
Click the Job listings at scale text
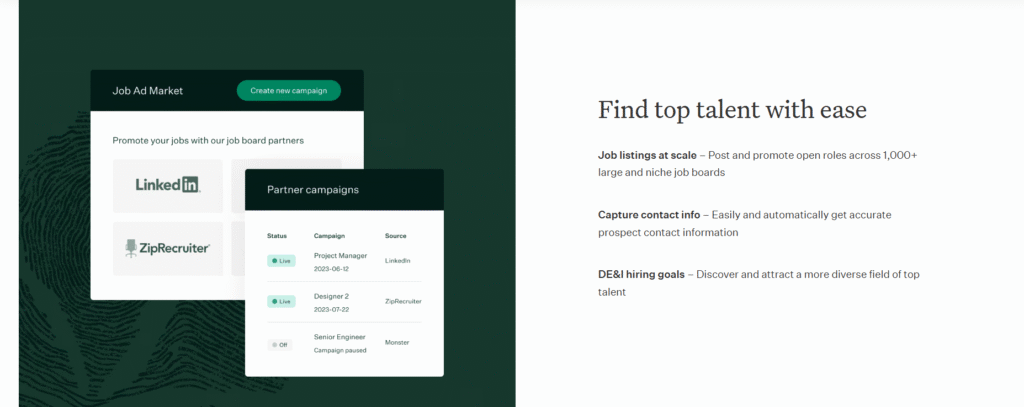[647, 155]
